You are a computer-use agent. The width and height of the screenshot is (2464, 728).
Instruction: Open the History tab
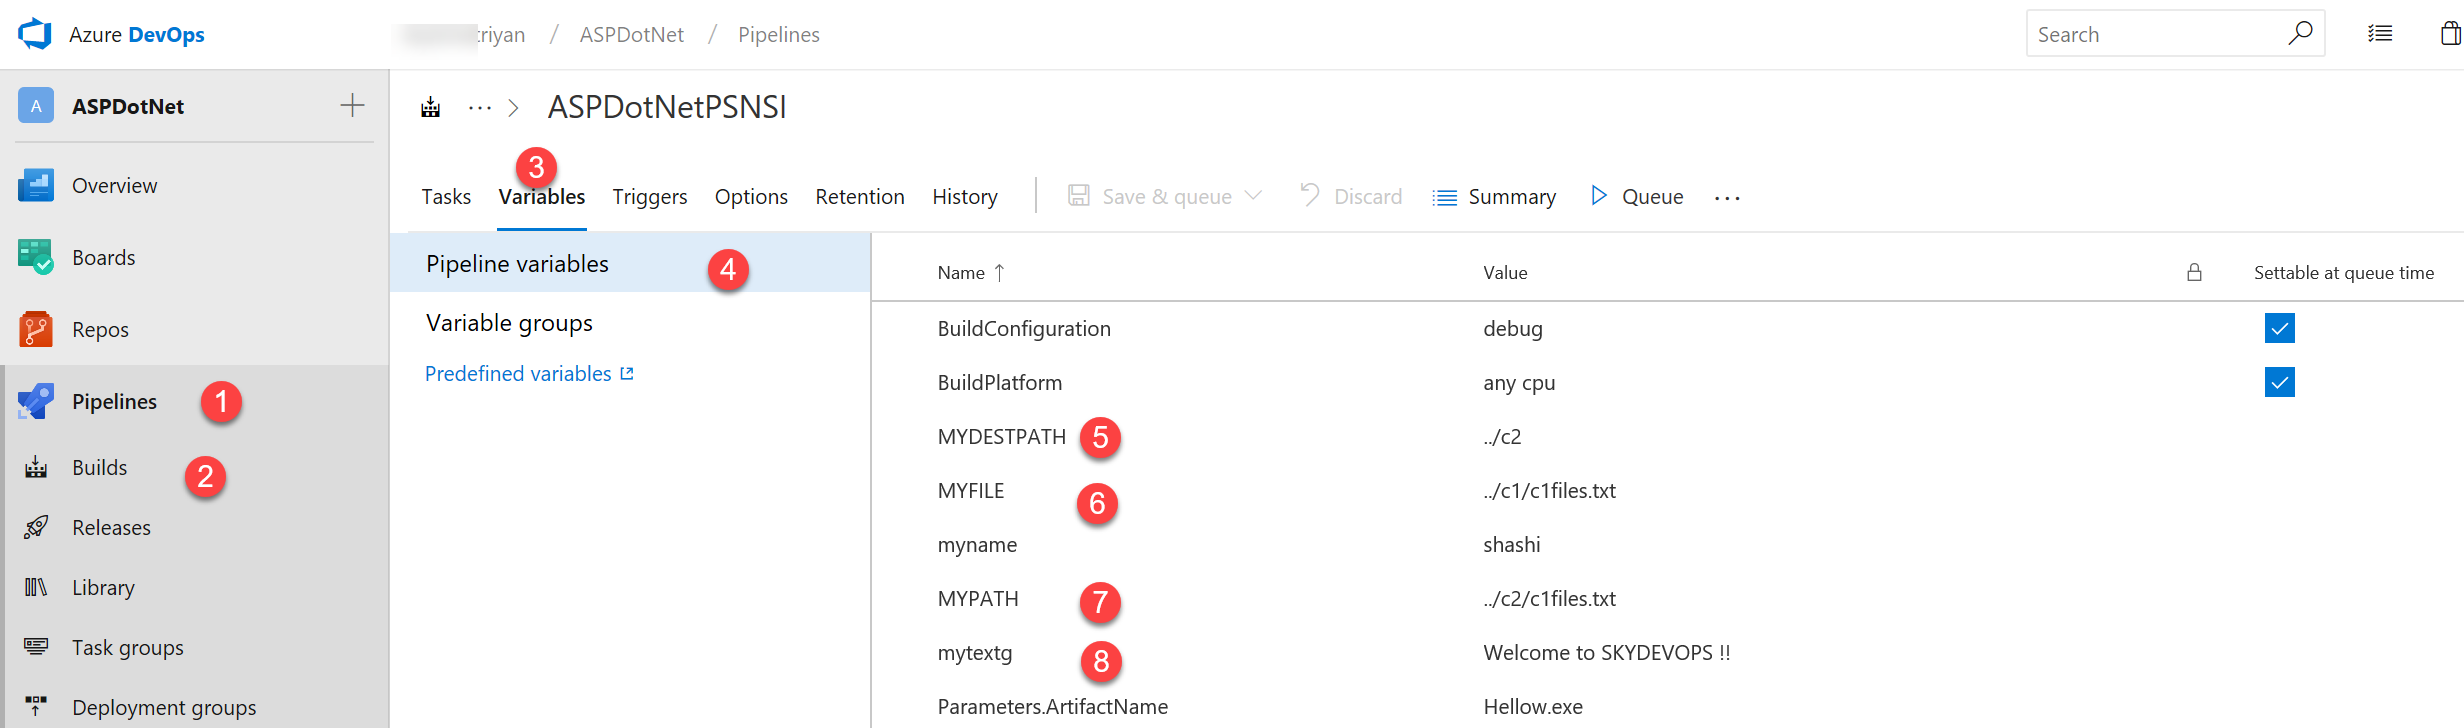(x=965, y=197)
